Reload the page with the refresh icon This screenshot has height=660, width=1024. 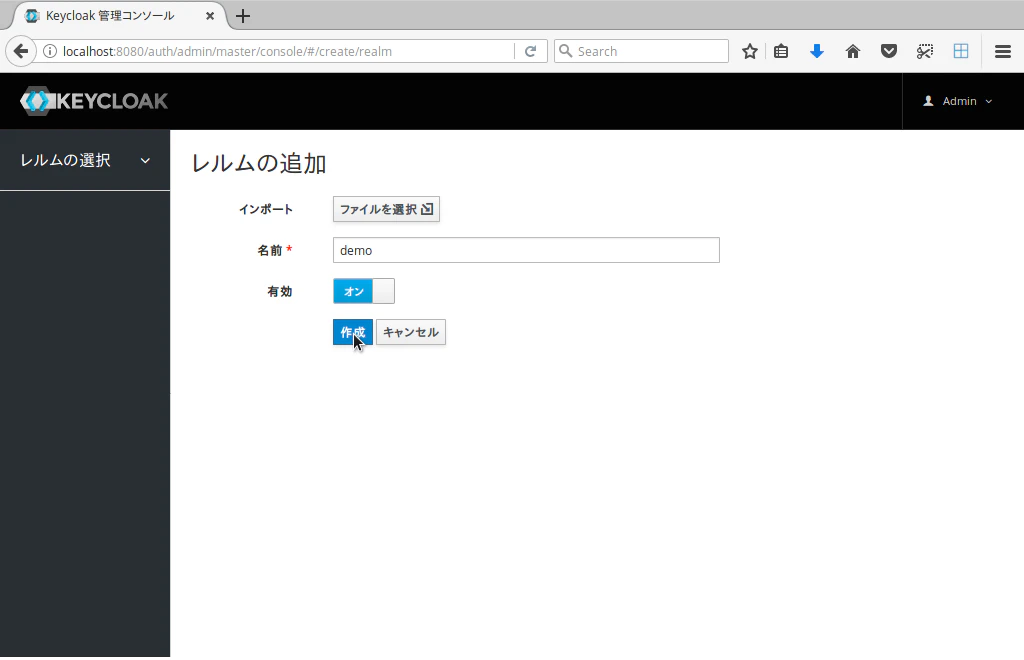(530, 51)
